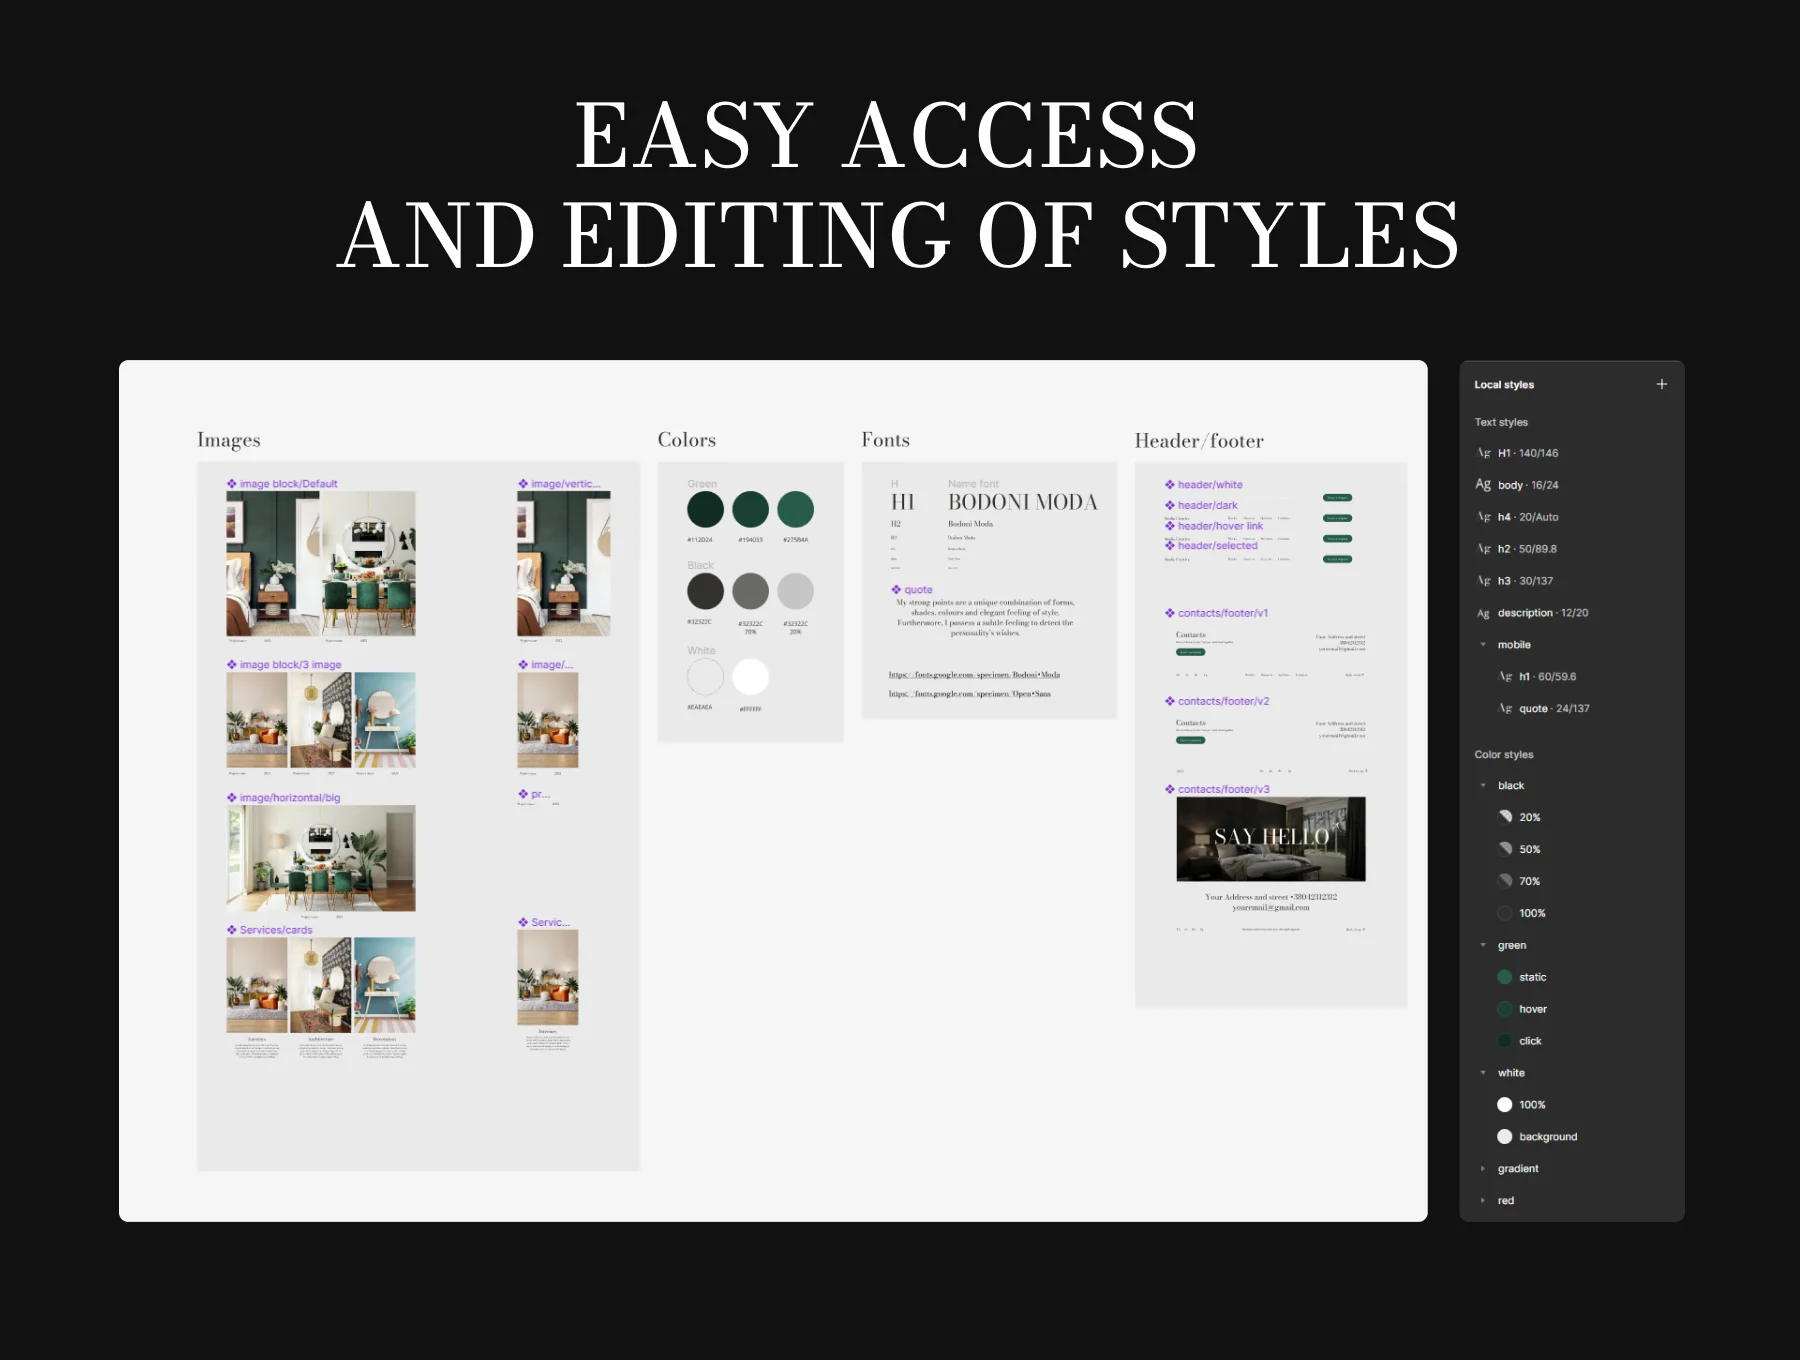Select white background color style swatch
The width and height of the screenshot is (1800, 1360).
pyautogui.click(x=1505, y=1138)
